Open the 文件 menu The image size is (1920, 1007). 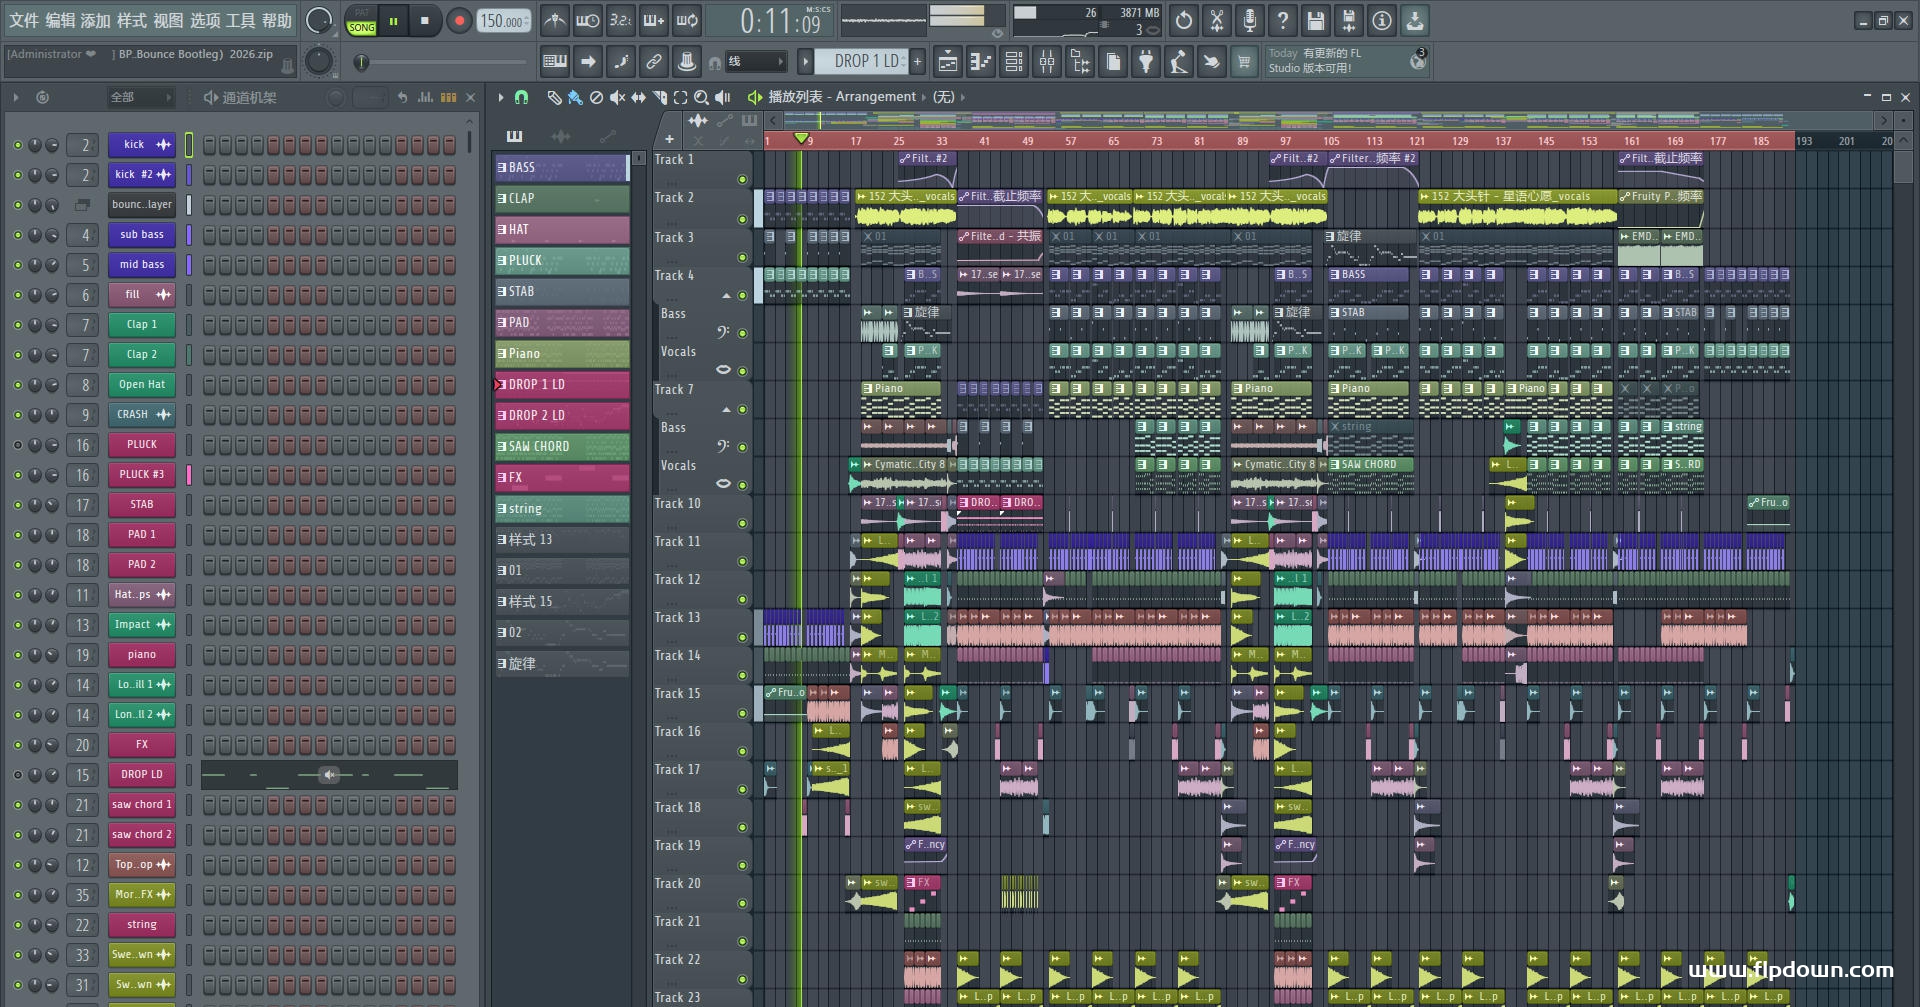(24, 20)
